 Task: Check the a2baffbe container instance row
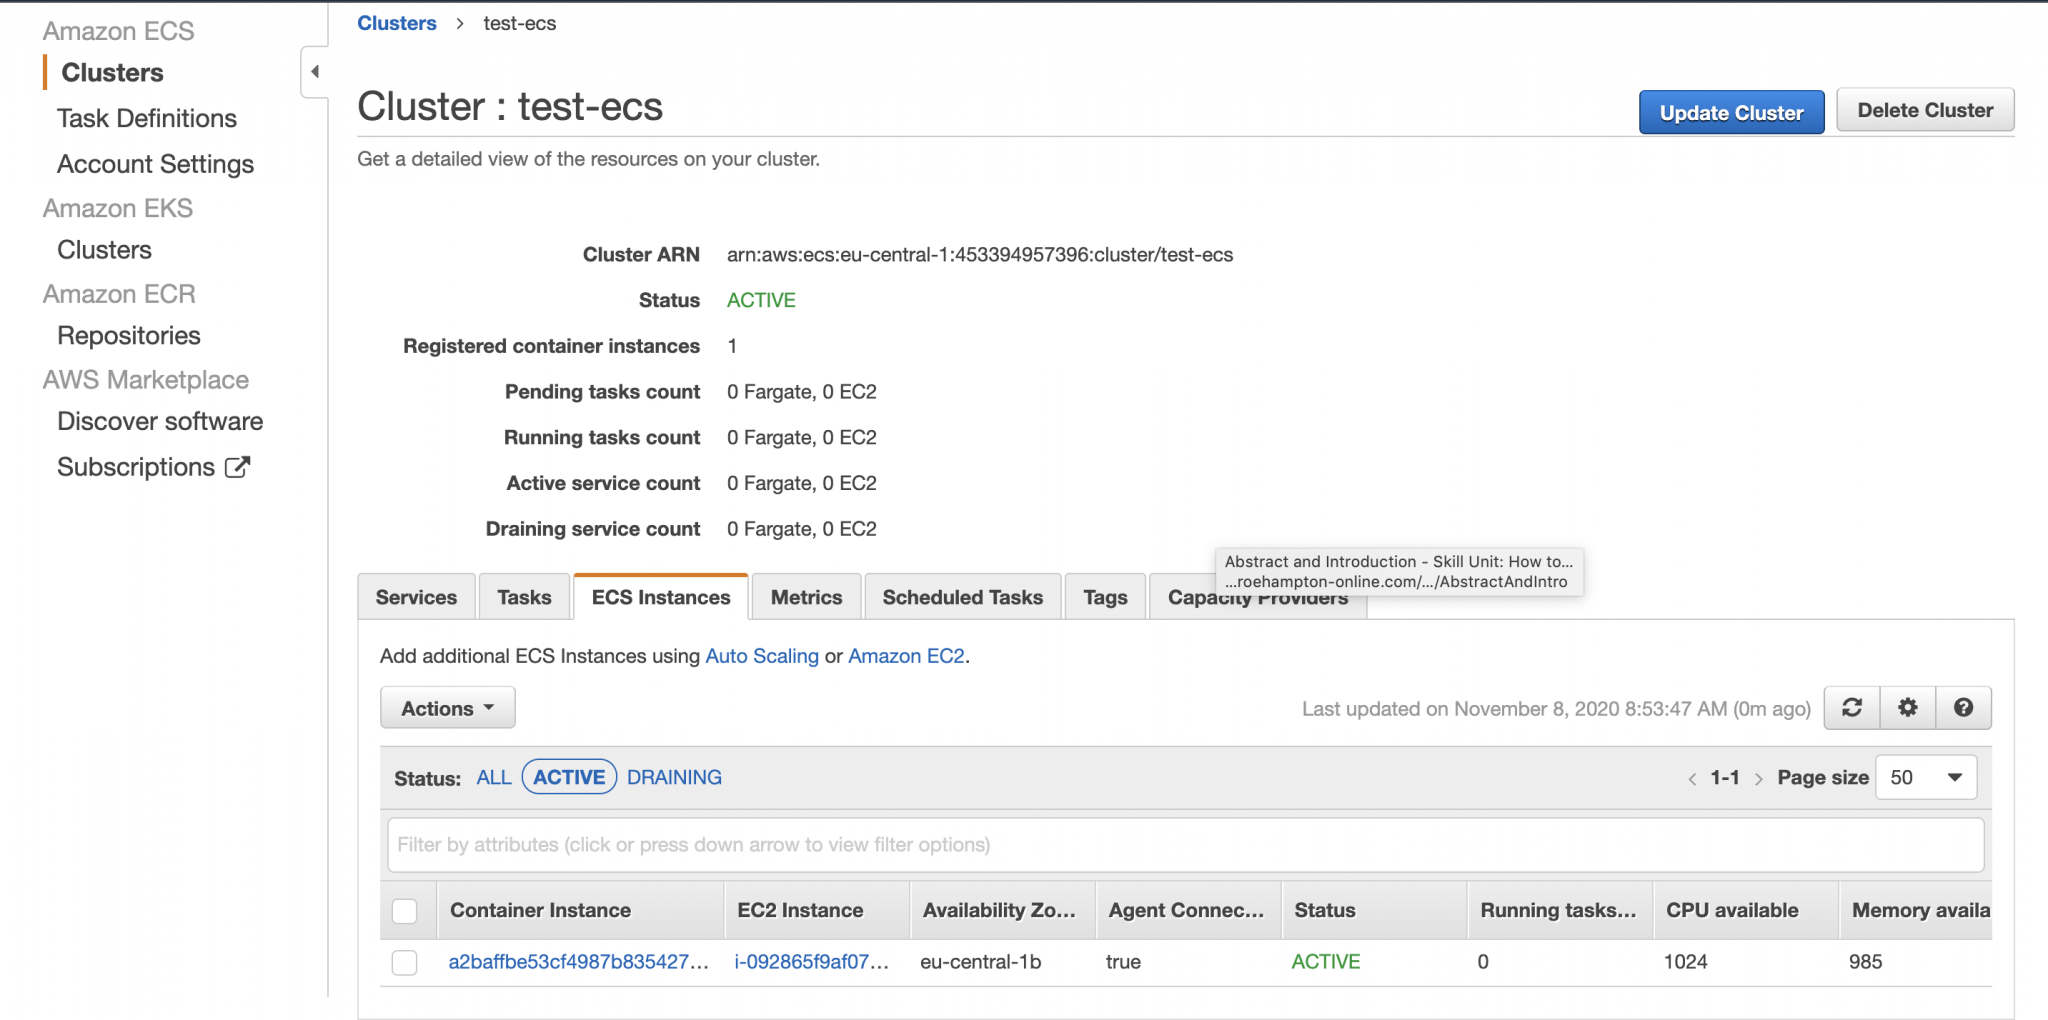[x=404, y=962]
